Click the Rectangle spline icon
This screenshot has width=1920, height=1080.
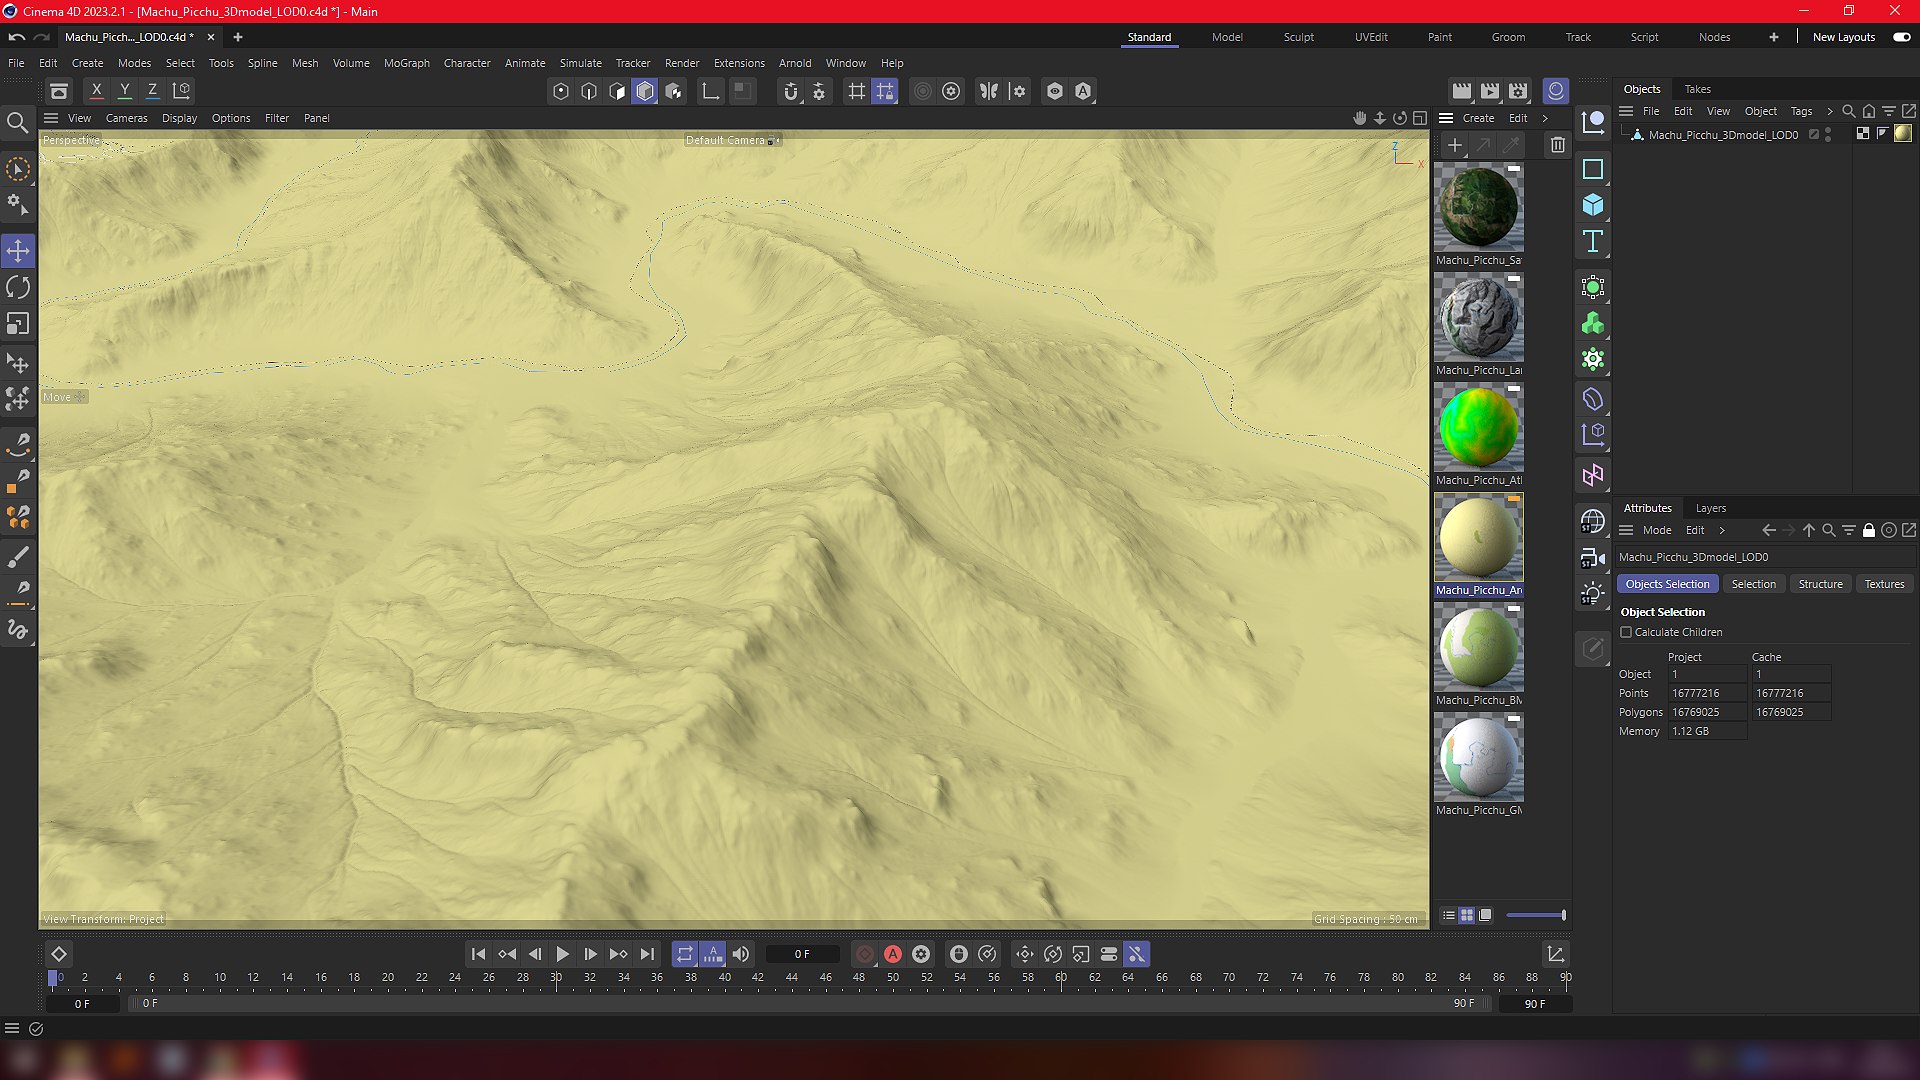1593,169
